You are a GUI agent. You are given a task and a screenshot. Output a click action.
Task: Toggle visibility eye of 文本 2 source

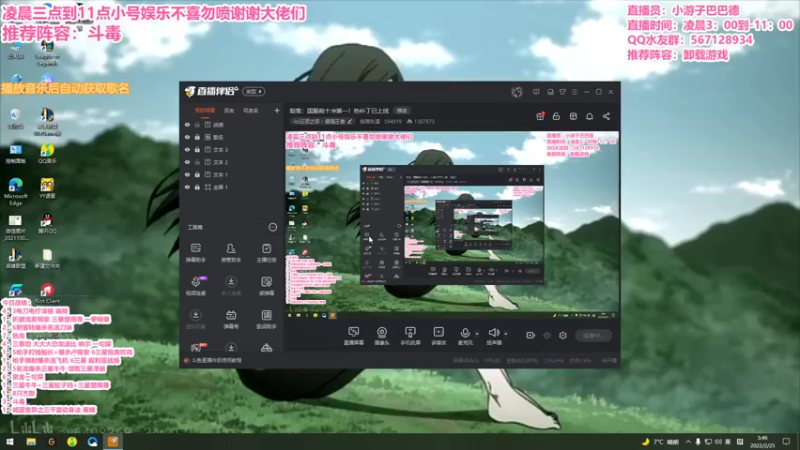pyautogui.click(x=187, y=162)
